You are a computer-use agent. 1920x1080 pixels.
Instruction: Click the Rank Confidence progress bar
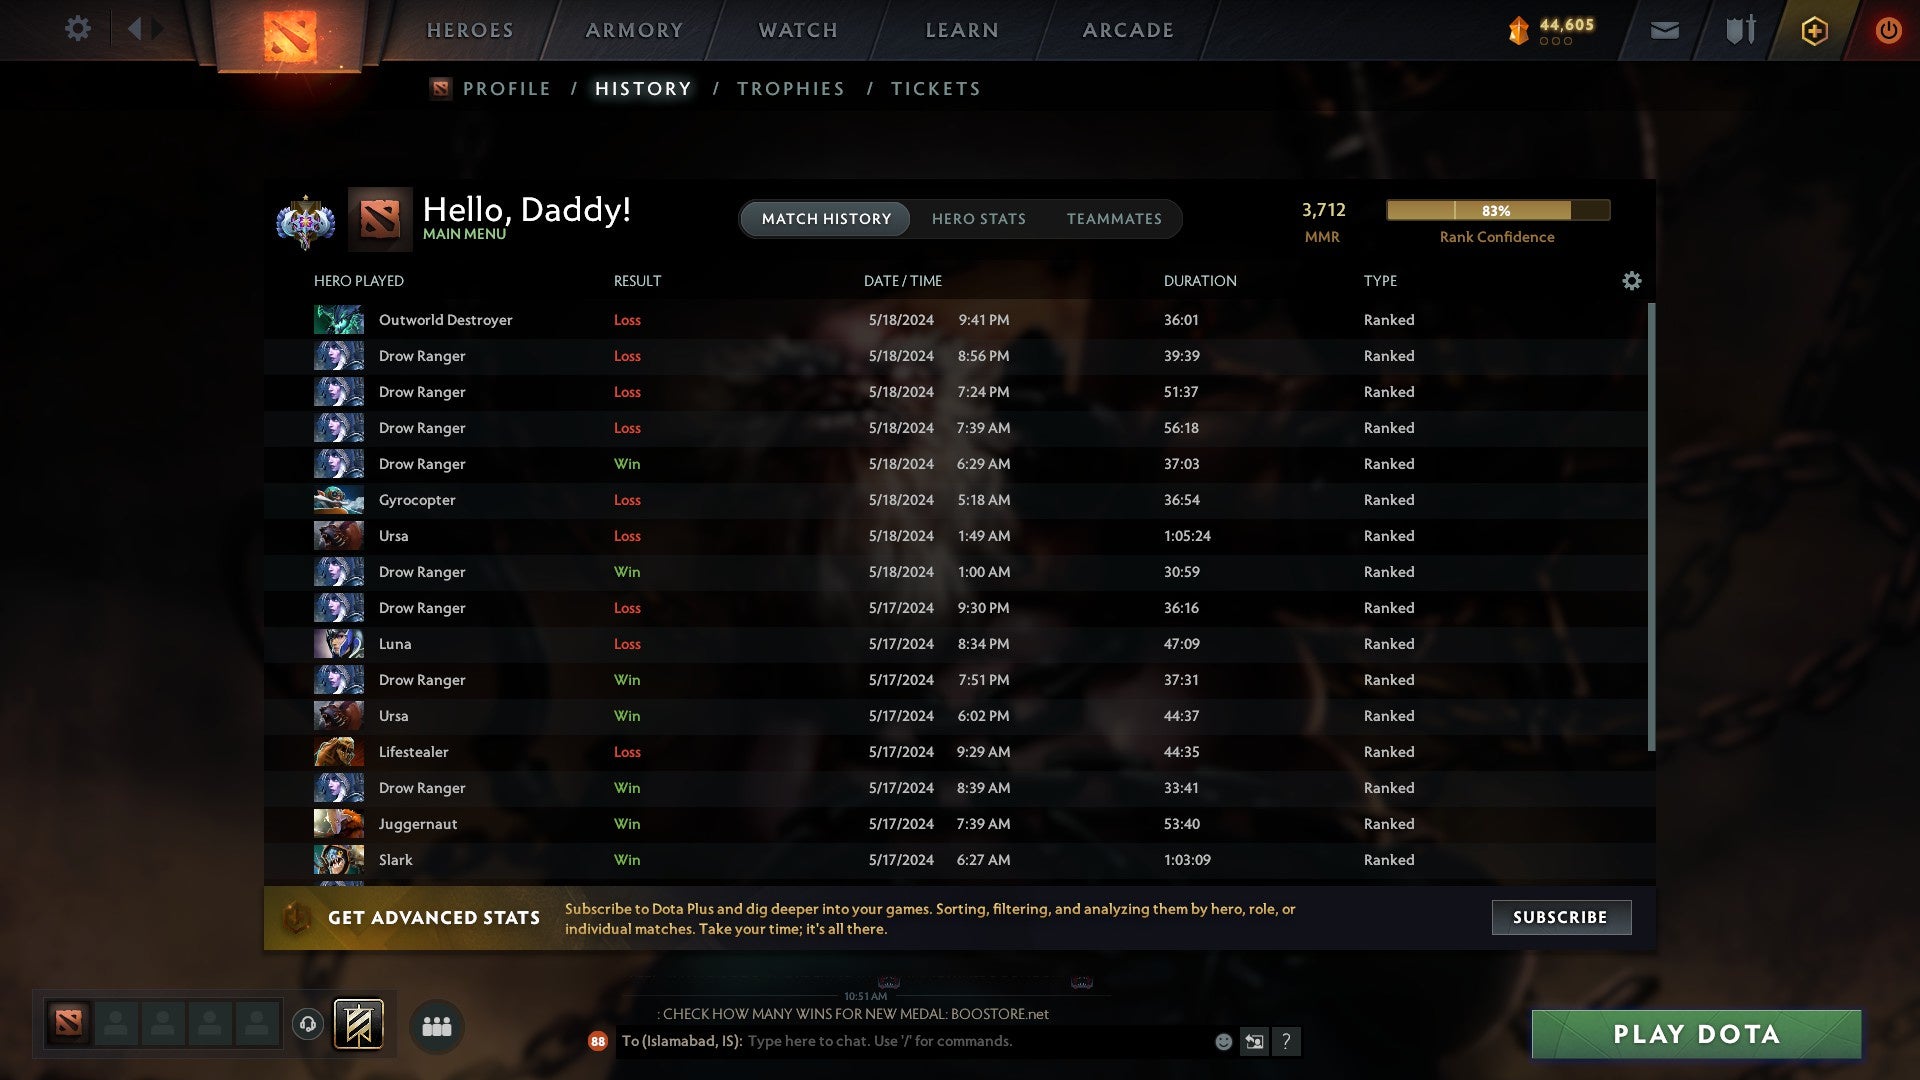[1498, 210]
